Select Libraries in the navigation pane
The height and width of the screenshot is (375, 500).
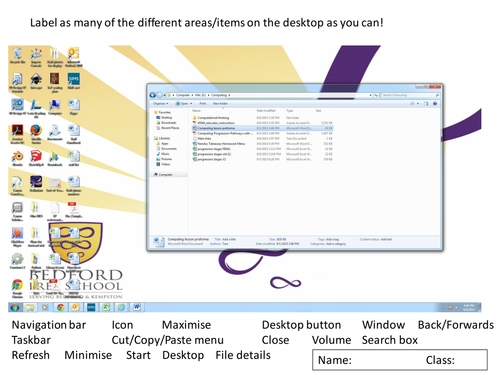tap(162, 138)
